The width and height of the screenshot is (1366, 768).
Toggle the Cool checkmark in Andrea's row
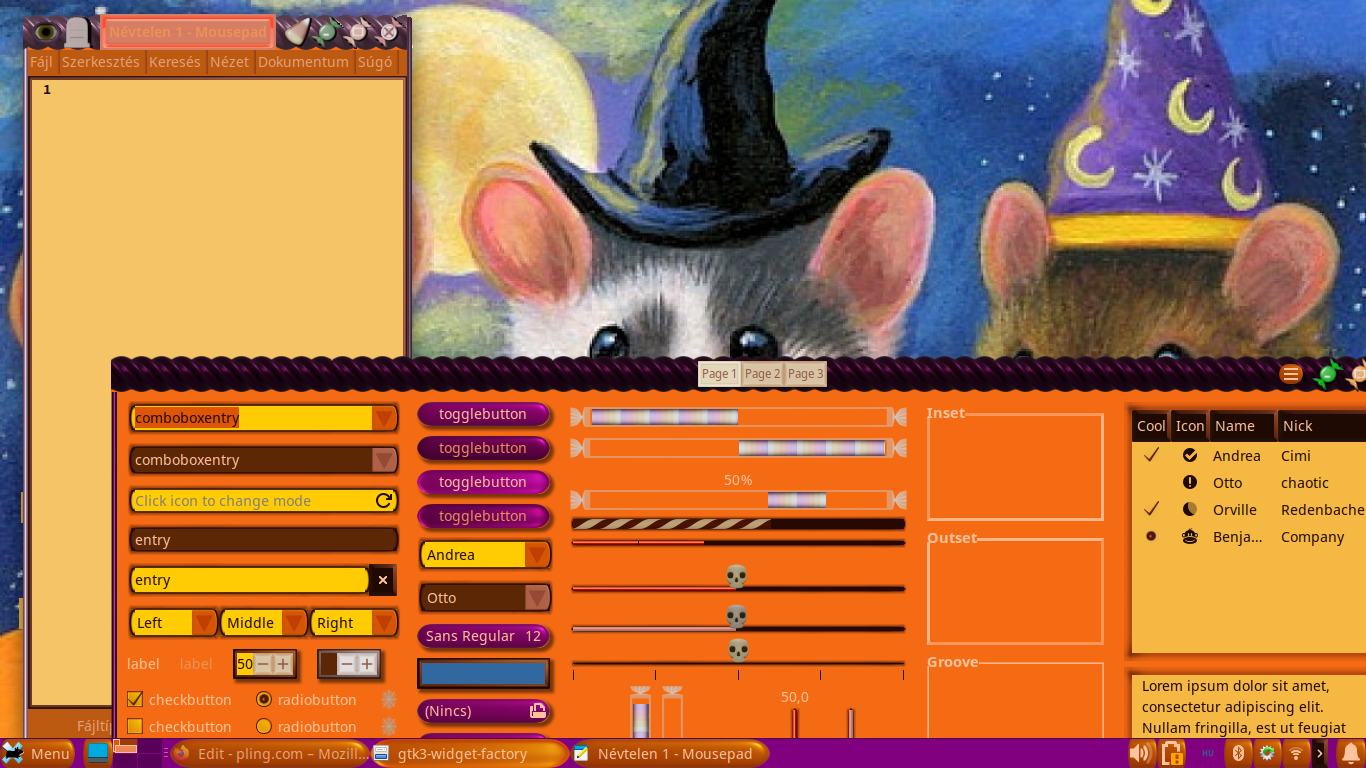1151,455
